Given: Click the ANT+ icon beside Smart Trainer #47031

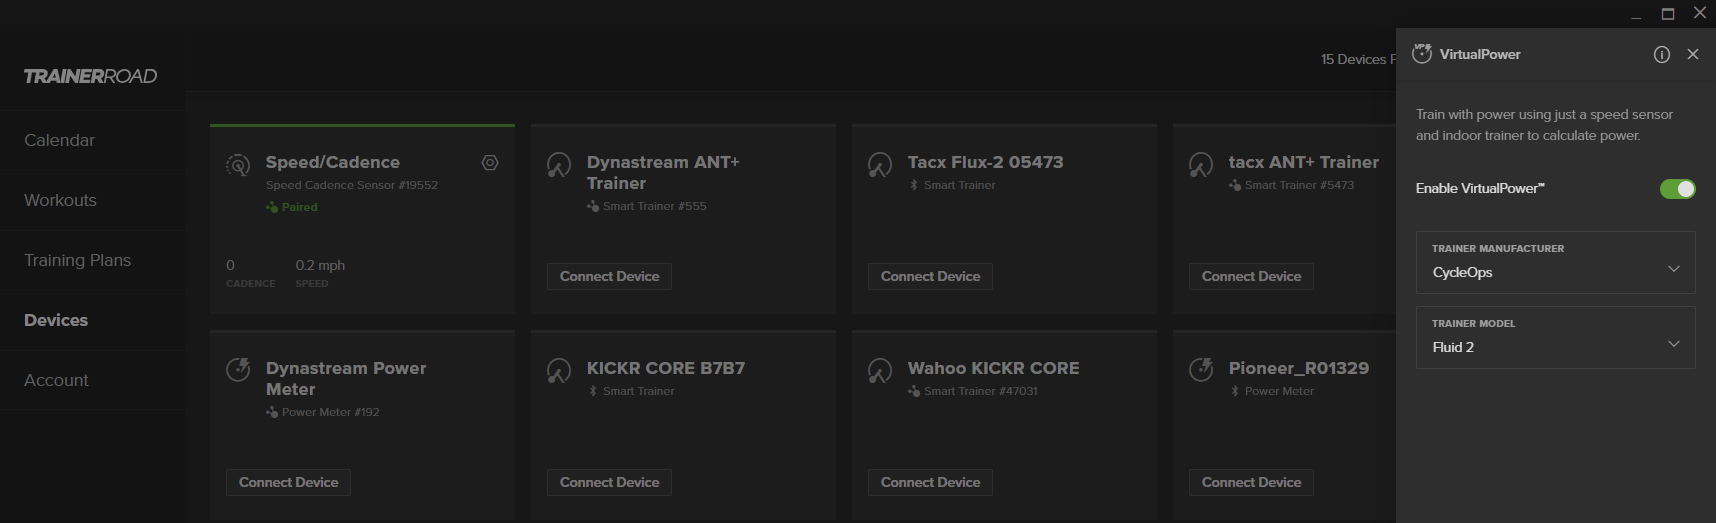Looking at the screenshot, I should (914, 391).
